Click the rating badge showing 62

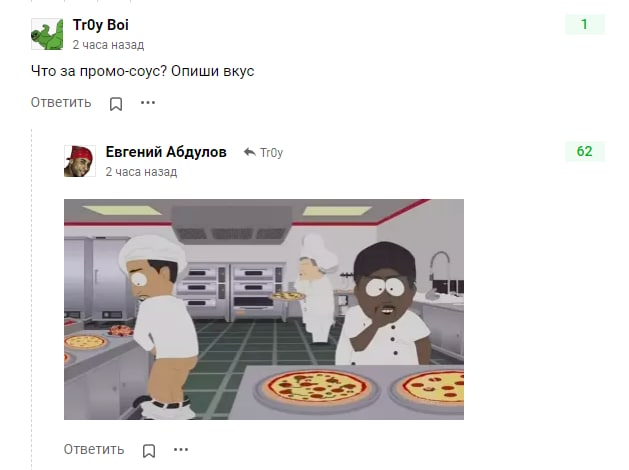(584, 152)
